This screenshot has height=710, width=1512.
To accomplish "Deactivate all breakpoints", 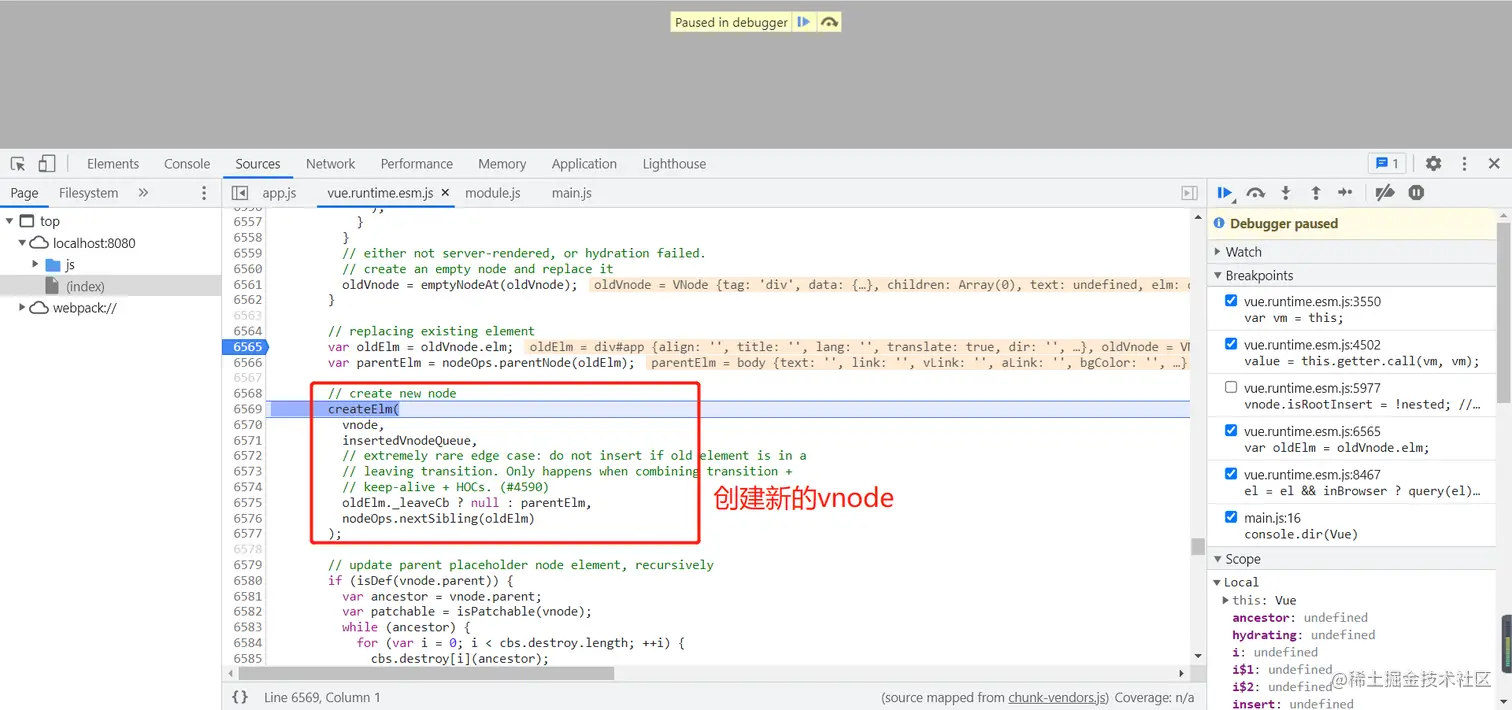I will tap(1385, 193).
